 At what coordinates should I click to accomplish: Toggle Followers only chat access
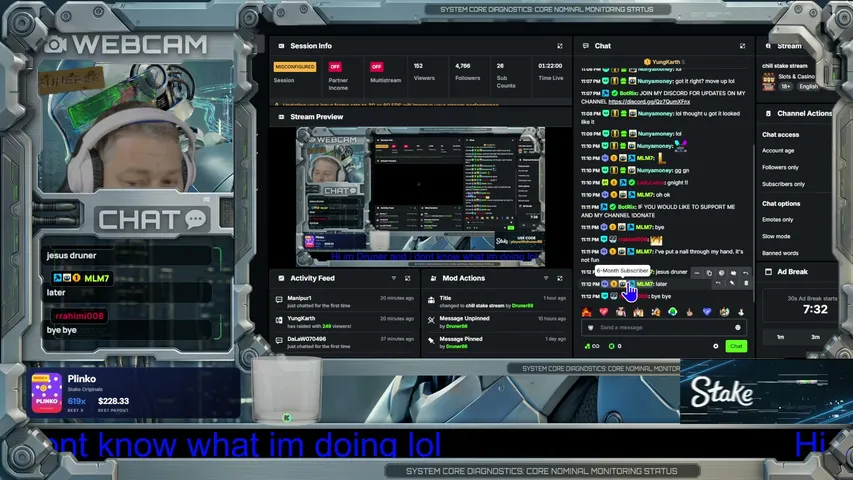coord(780,168)
